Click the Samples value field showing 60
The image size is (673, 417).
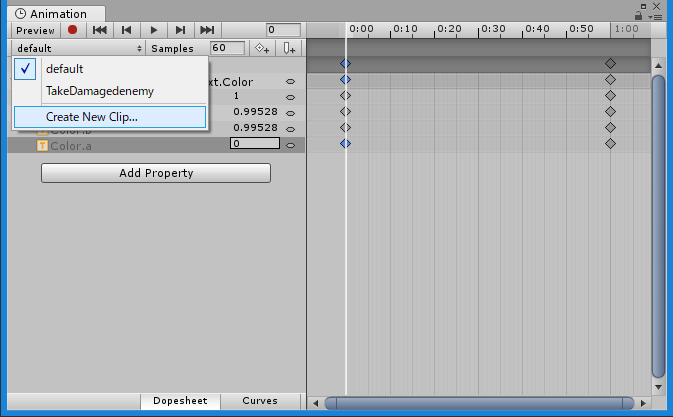coord(227,48)
